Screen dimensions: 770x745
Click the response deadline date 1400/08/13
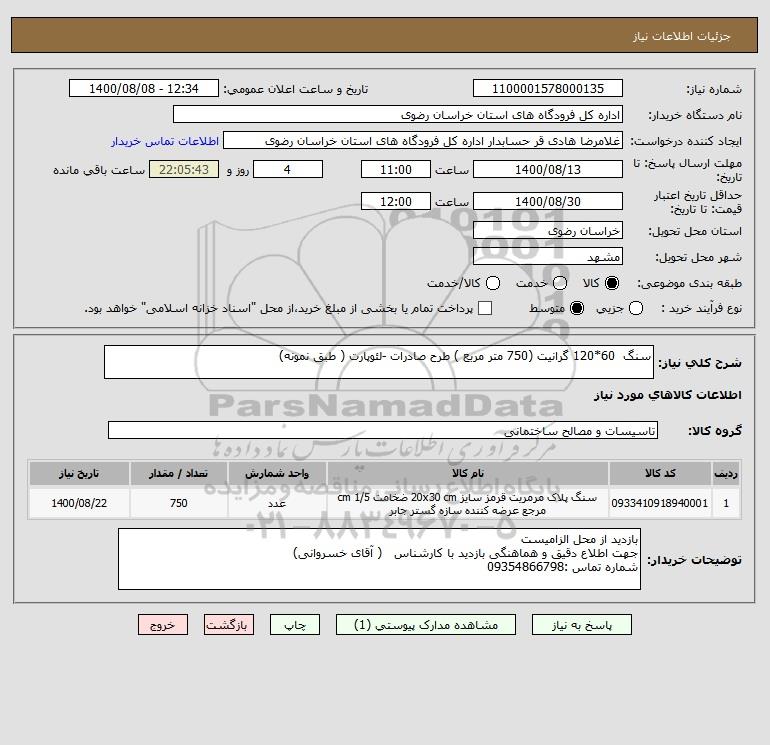[x=548, y=169]
